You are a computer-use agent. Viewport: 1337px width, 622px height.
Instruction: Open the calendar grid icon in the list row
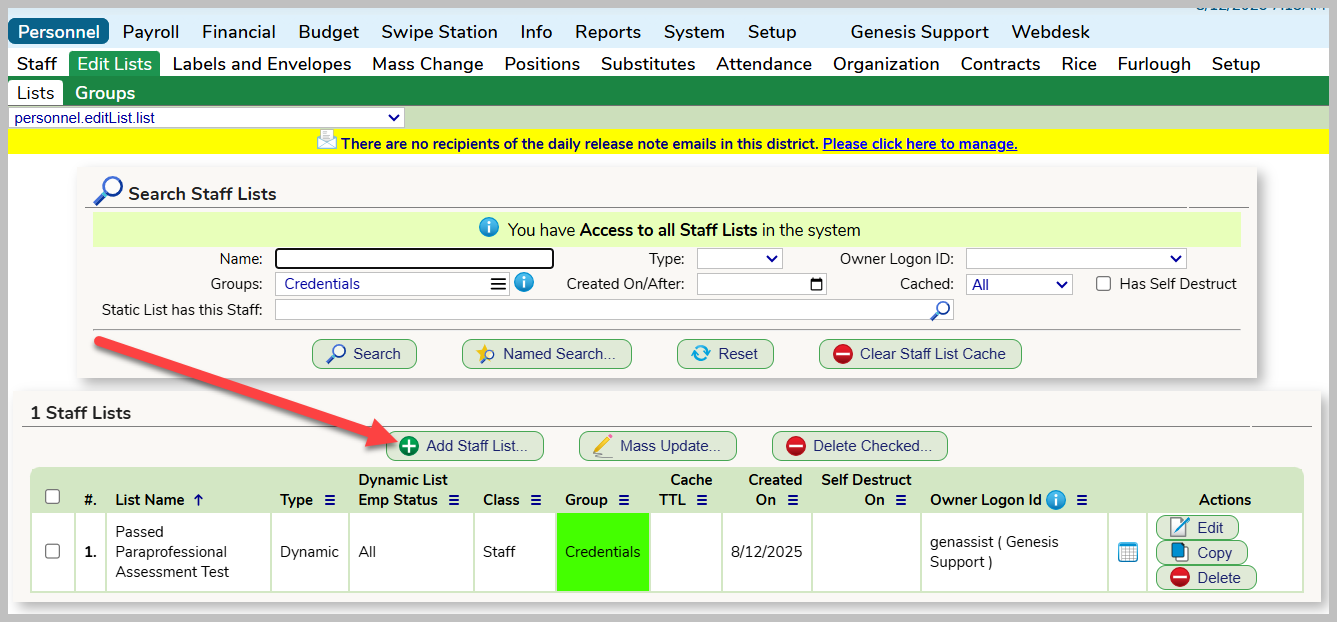click(x=1128, y=552)
